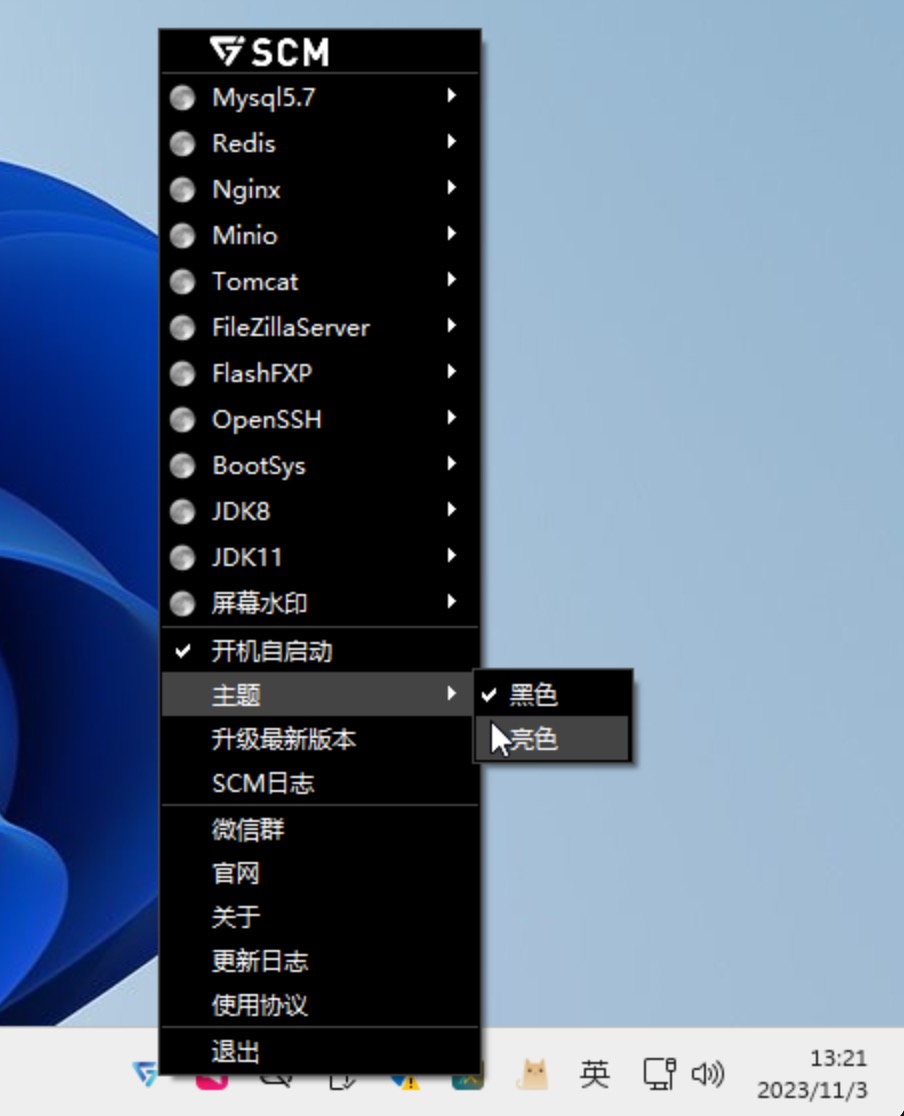Open the 使用协议 agreement entry

coord(320,1005)
